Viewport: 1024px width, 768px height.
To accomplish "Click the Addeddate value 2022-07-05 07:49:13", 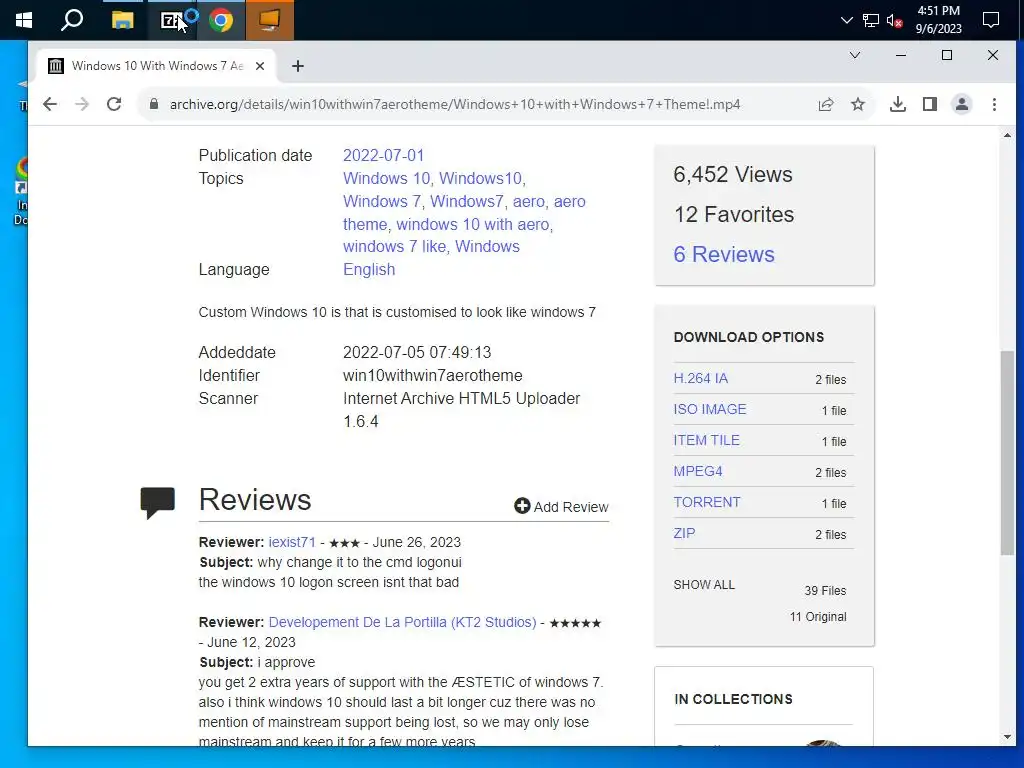I will pos(417,353).
